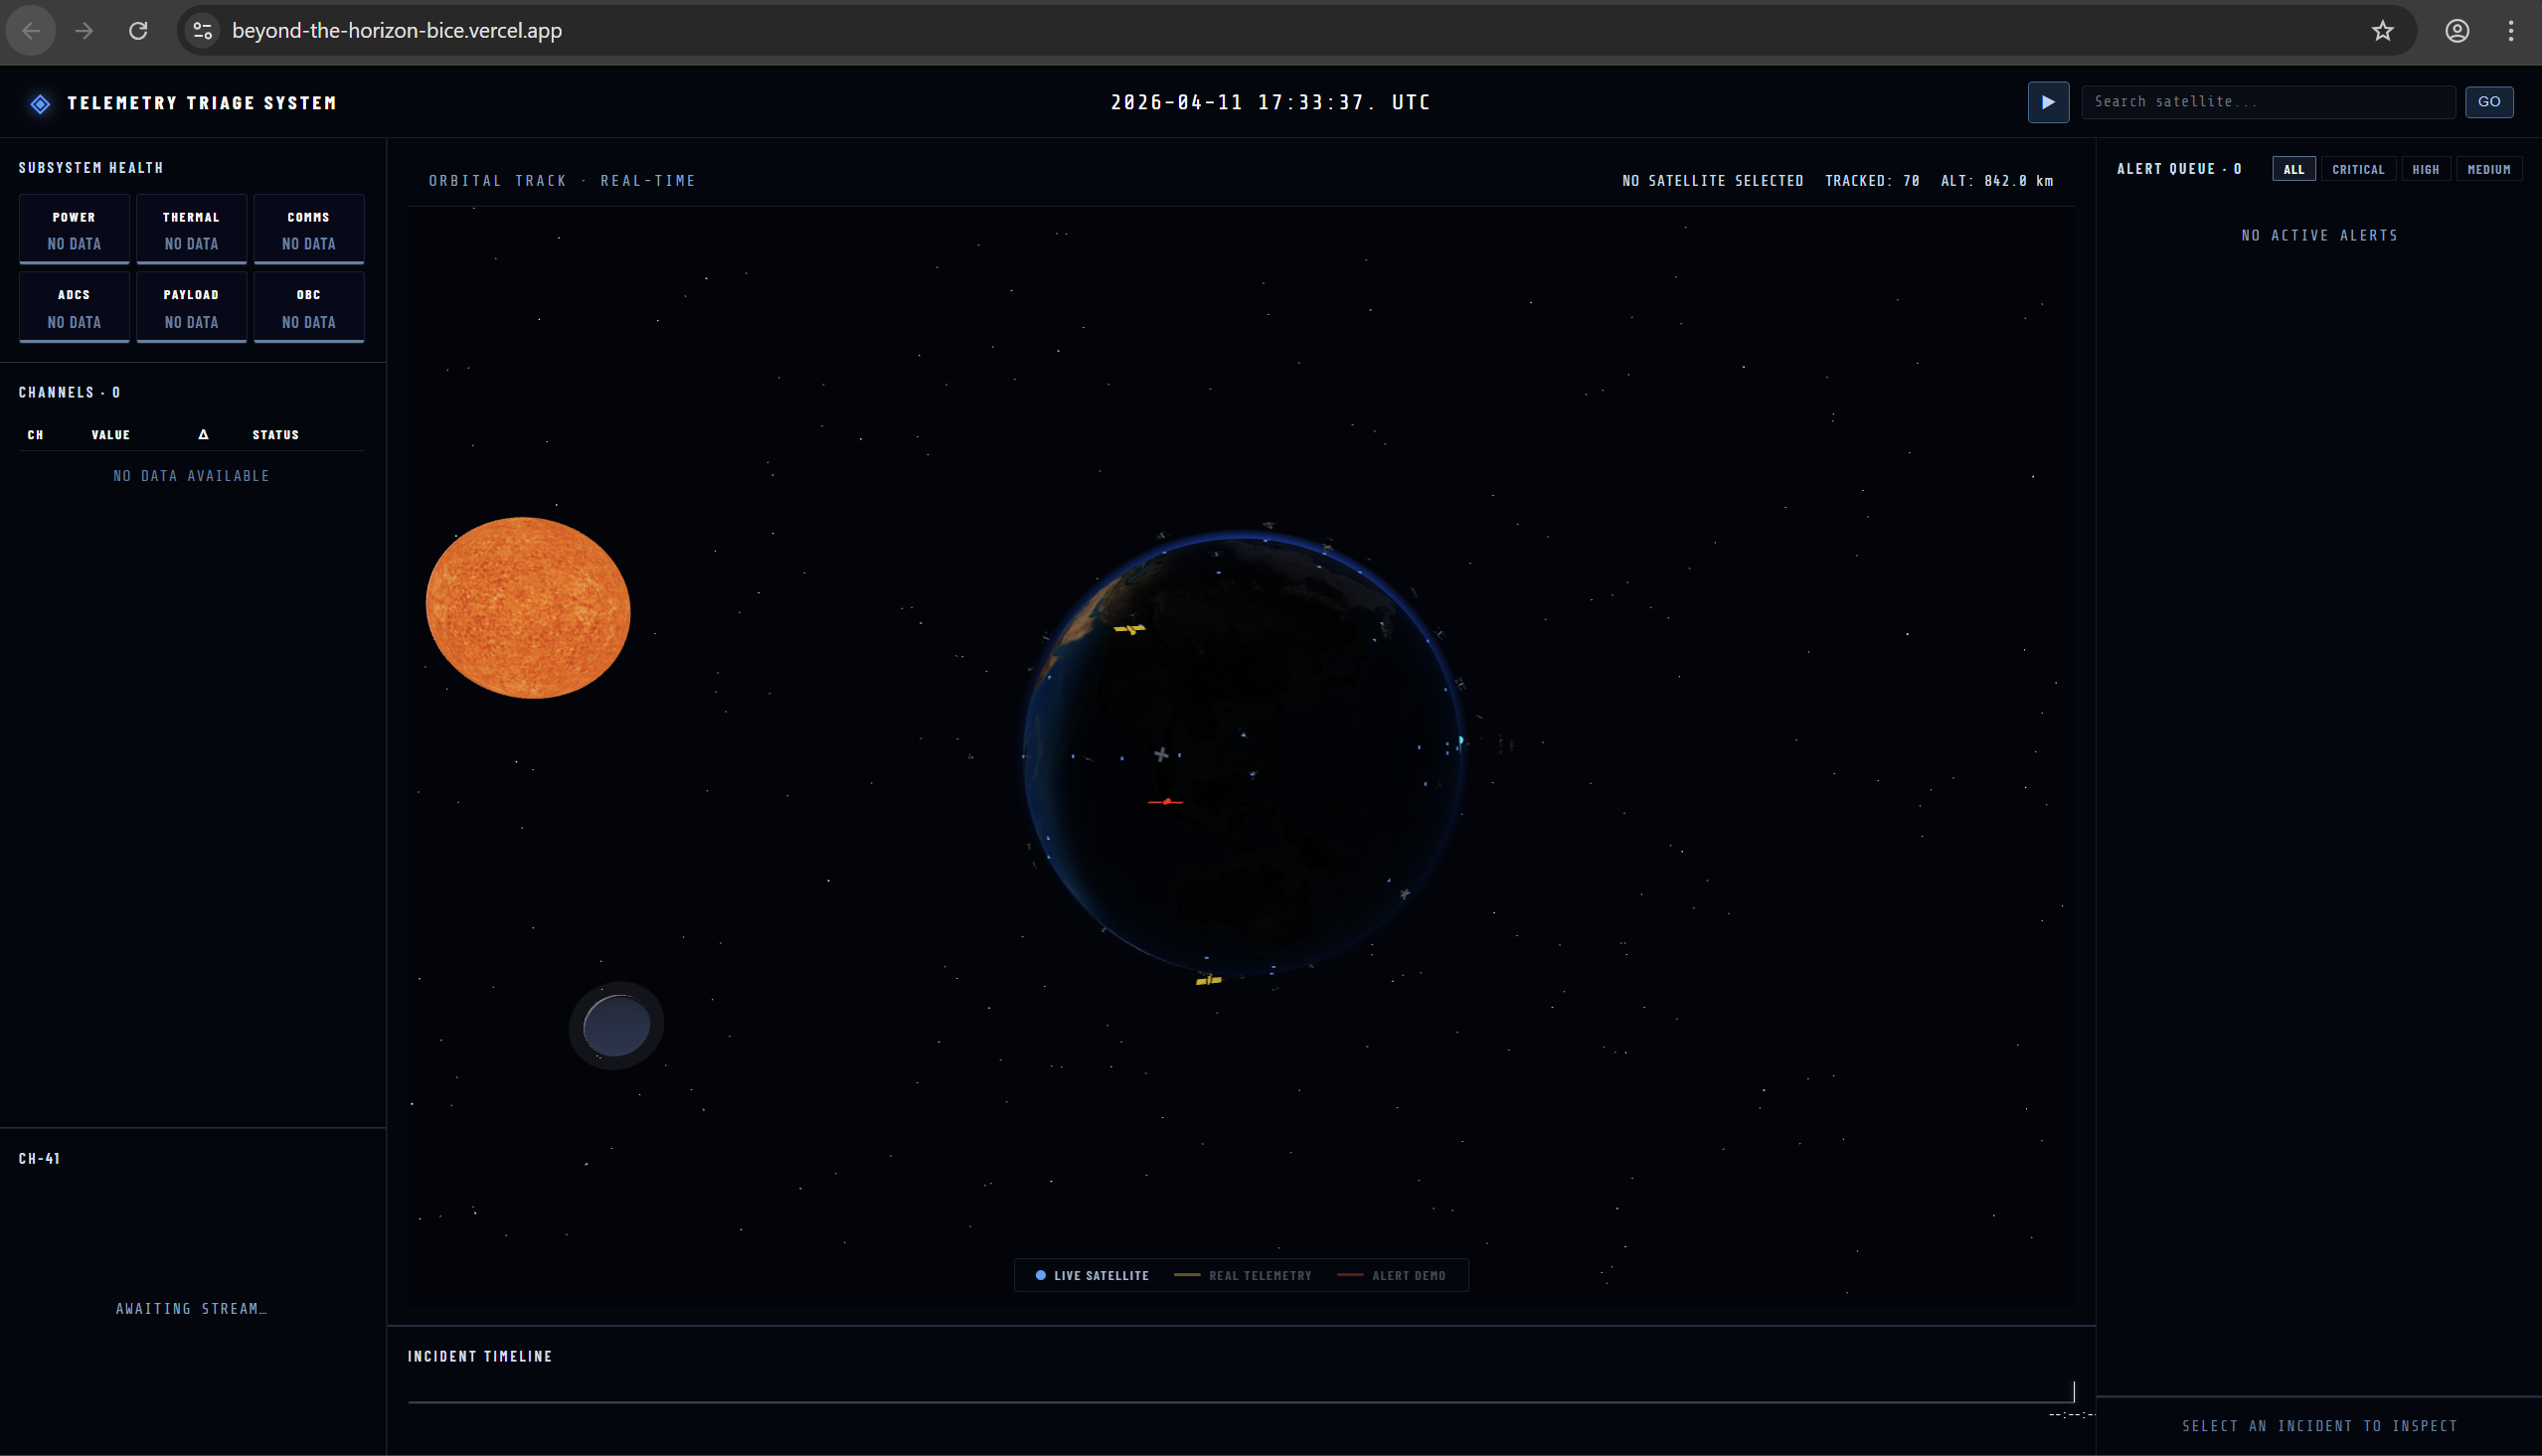Click the red alert satellite on Earth
The image size is (2542, 1456).
[x=1165, y=801]
